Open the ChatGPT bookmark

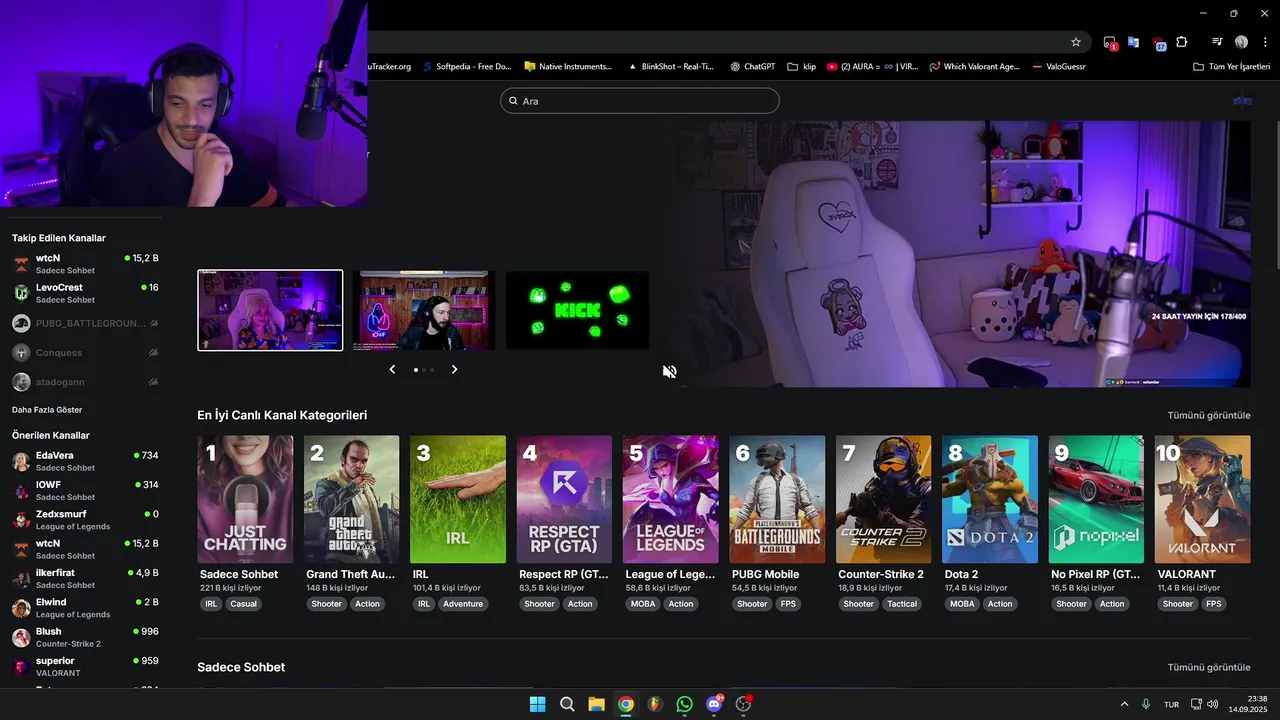(752, 67)
